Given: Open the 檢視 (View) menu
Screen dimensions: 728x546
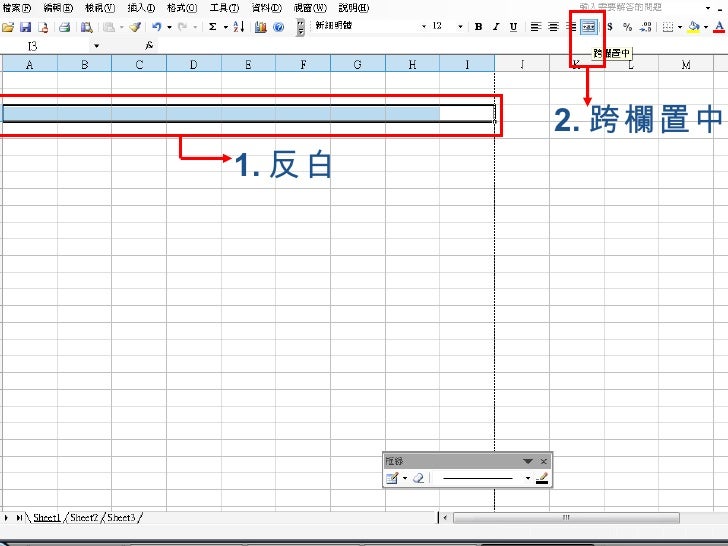Looking at the screenshot, I should [100, 8].
